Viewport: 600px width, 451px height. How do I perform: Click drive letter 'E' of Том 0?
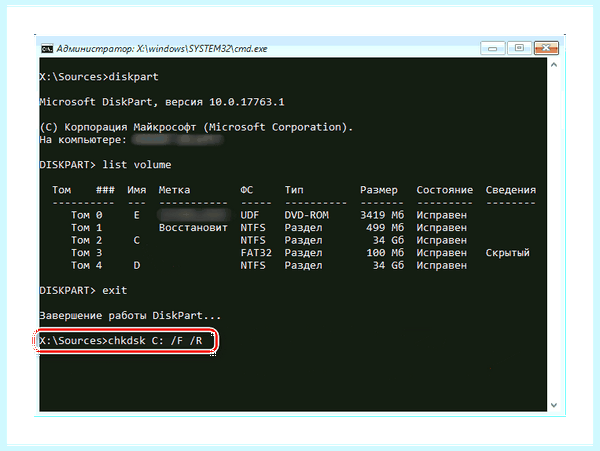[x=137, y=215]
